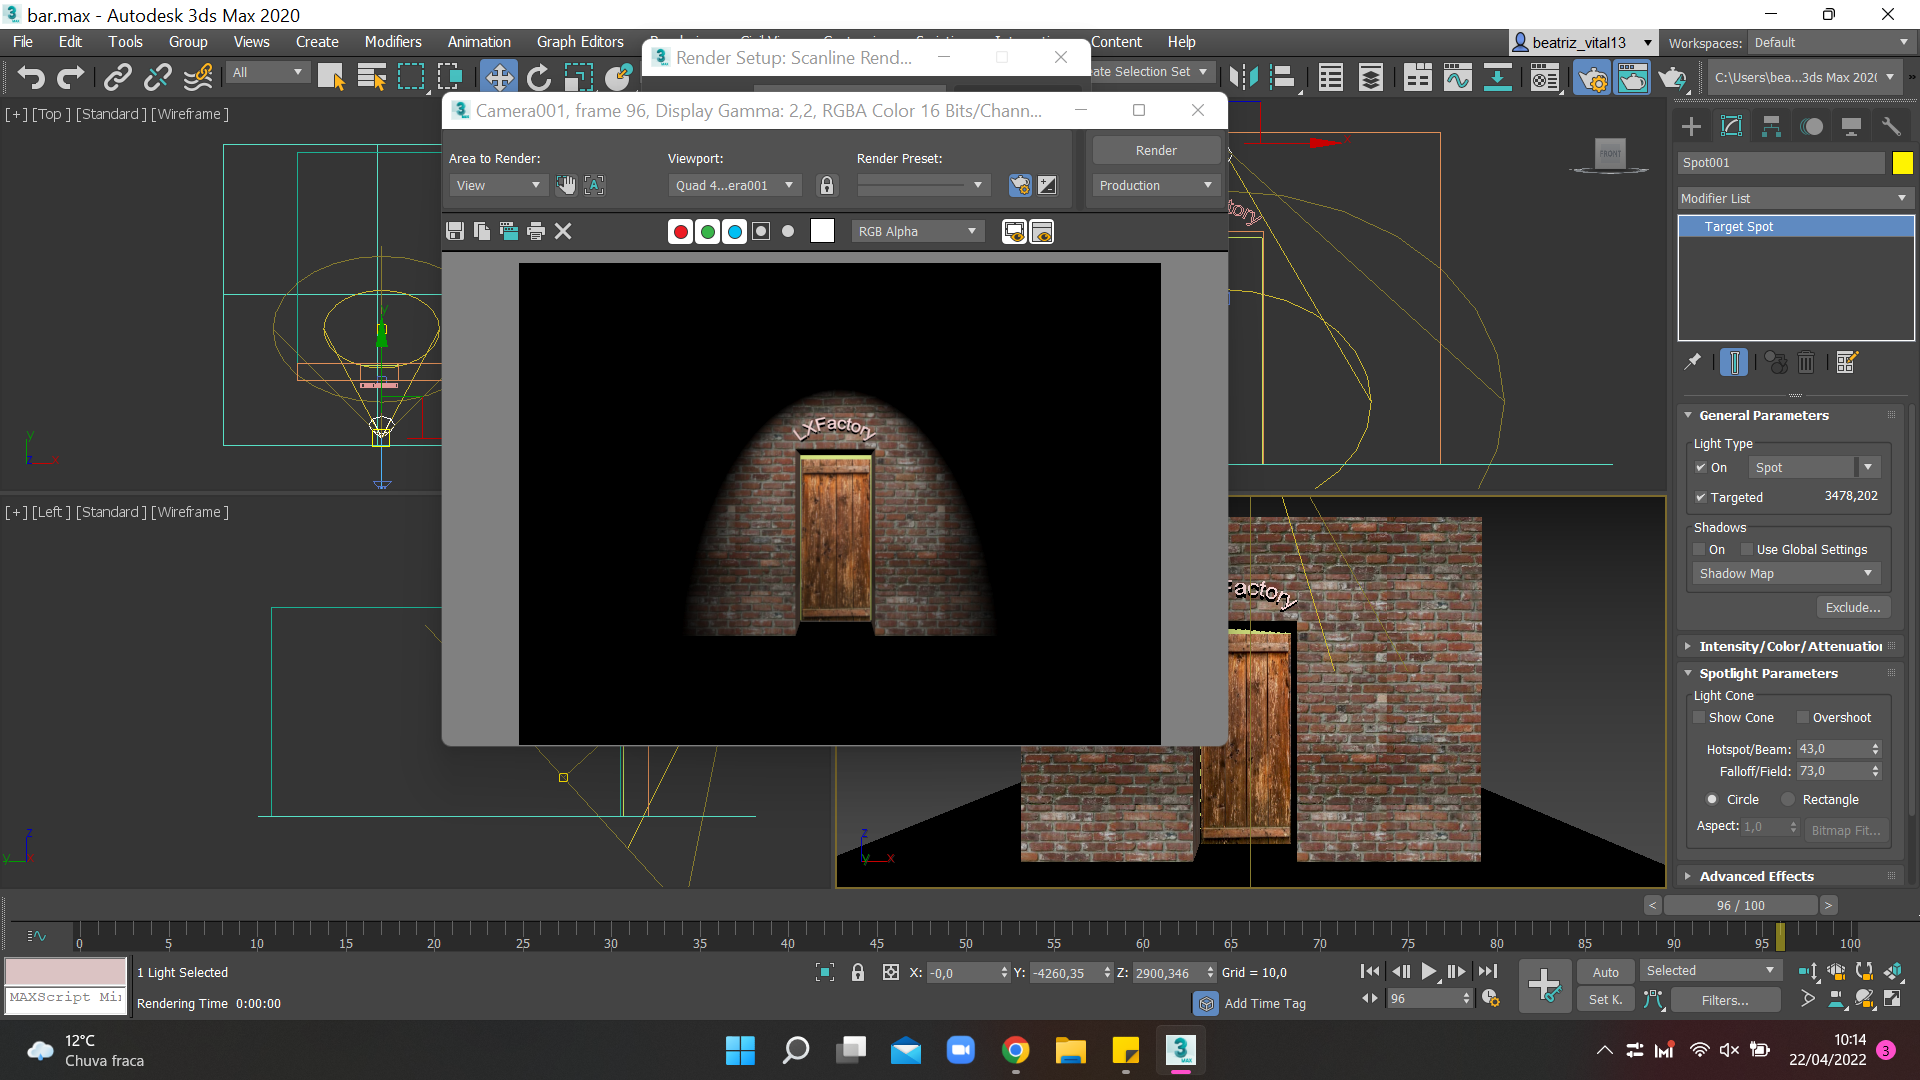Uncheck the light On checkbox
The image size is (1920, 1080).
tap(1700, 467)
